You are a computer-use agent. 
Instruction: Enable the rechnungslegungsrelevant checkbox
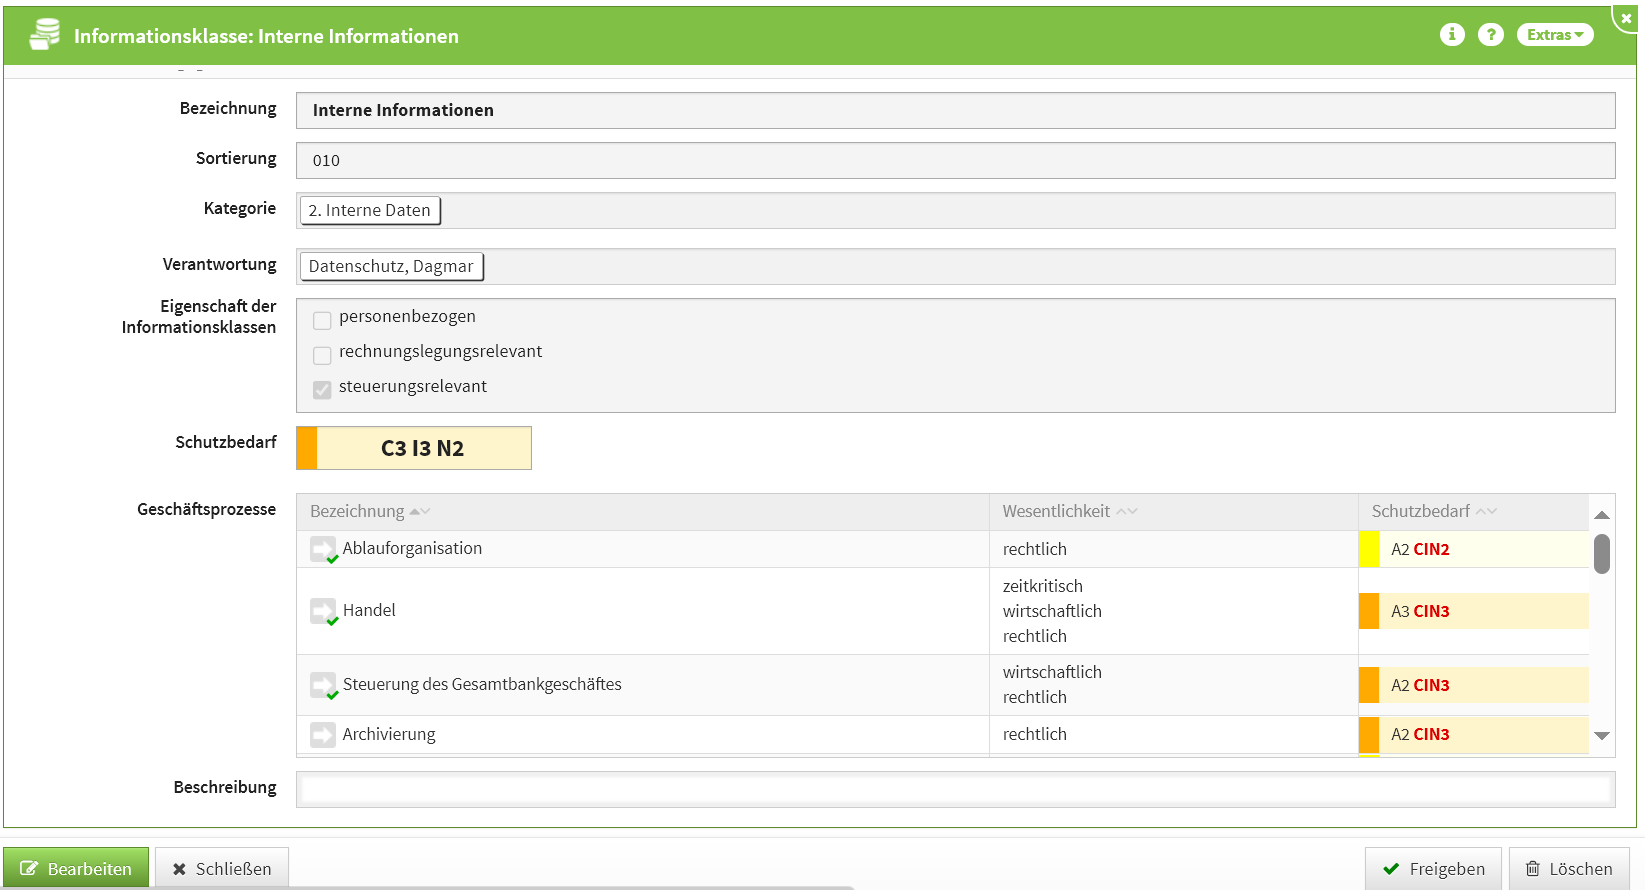click(322, 355)
